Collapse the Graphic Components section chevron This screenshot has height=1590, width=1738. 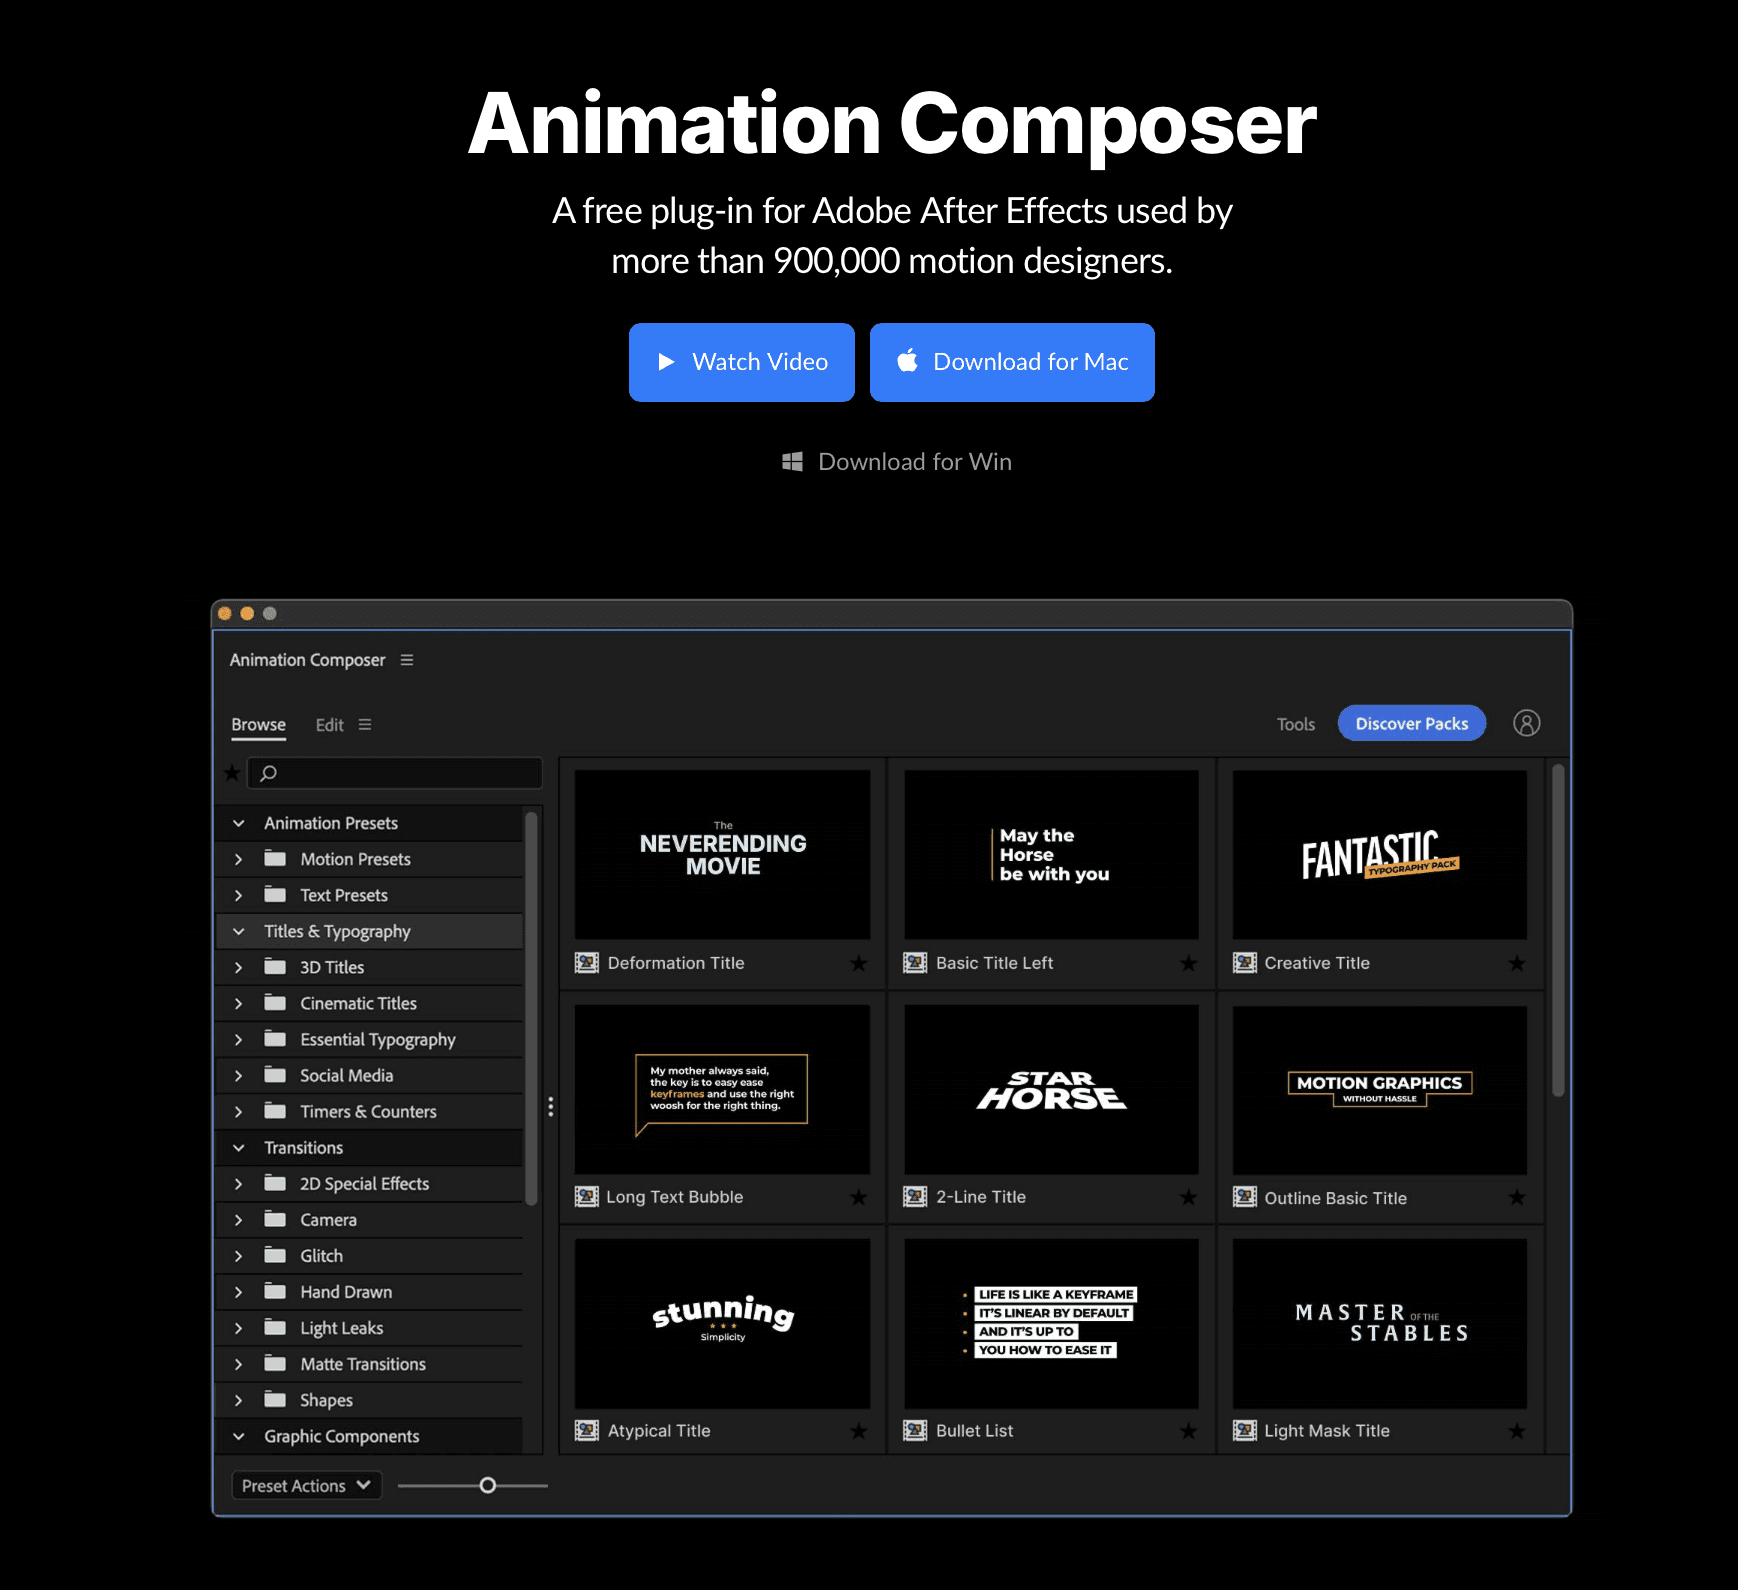click(239, 1436)
